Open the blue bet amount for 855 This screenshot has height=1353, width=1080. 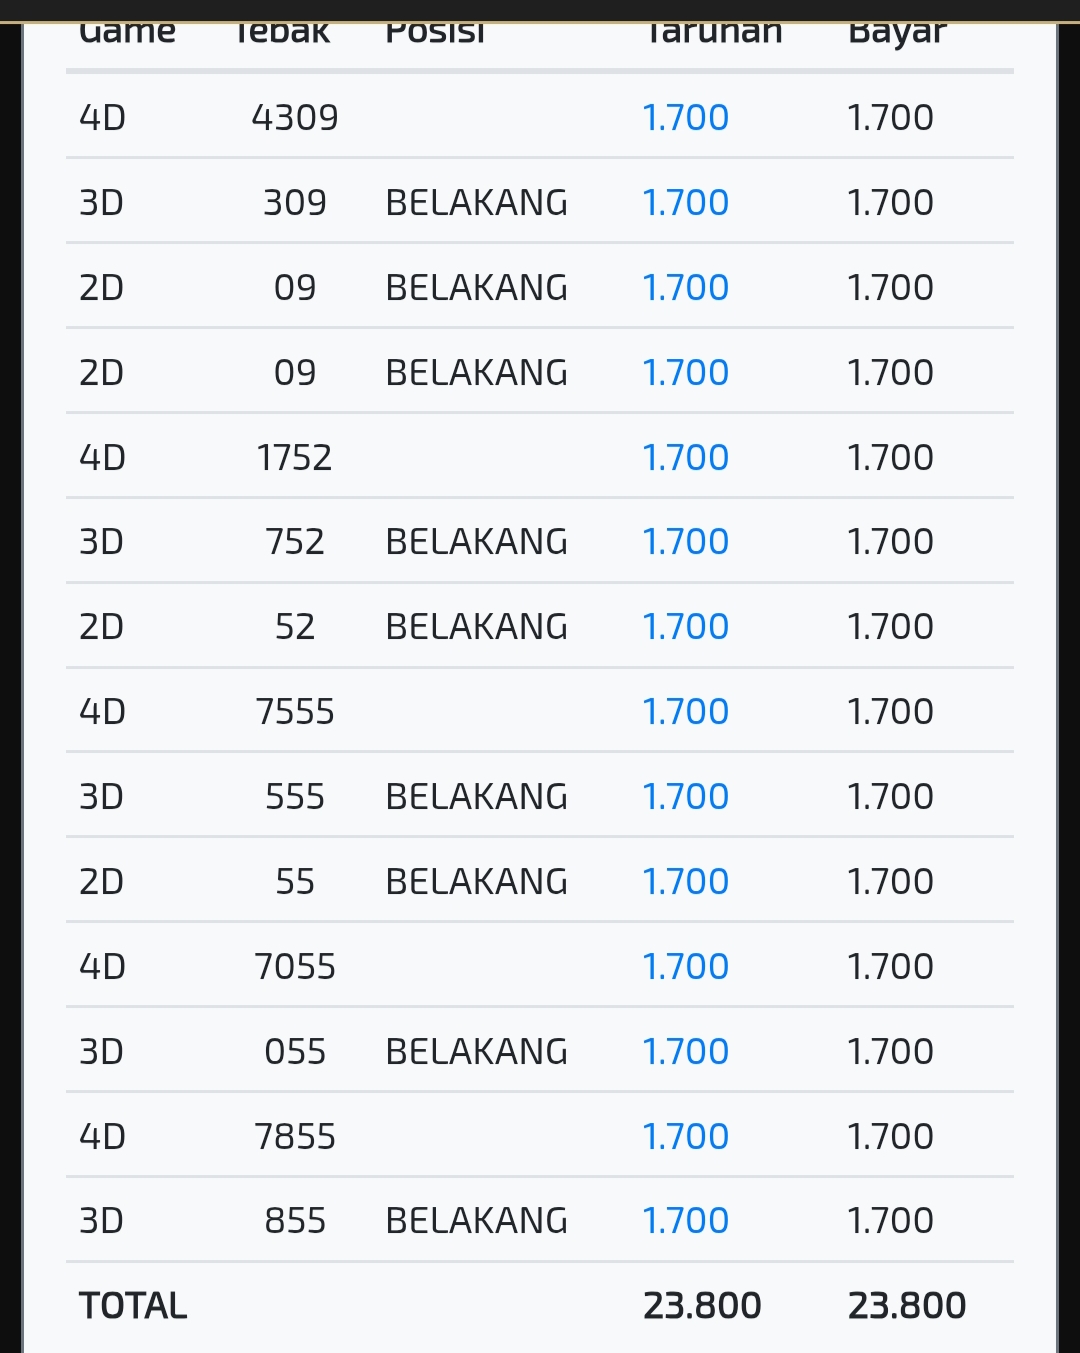(x=685, y=1221)
